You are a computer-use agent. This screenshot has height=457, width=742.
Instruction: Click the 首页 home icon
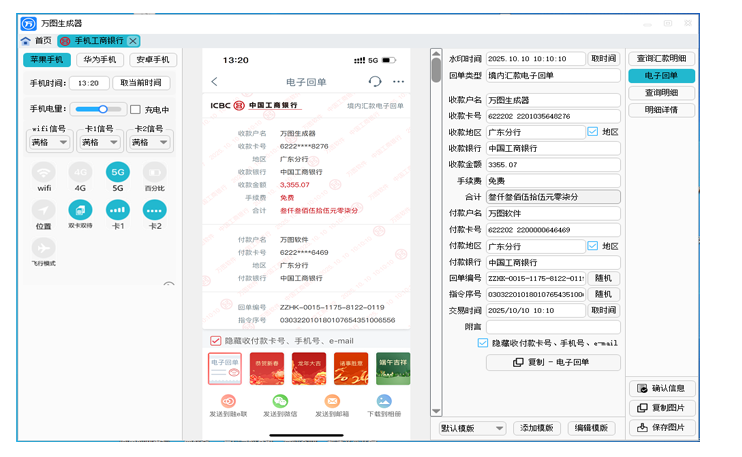[x=26, y=41]
